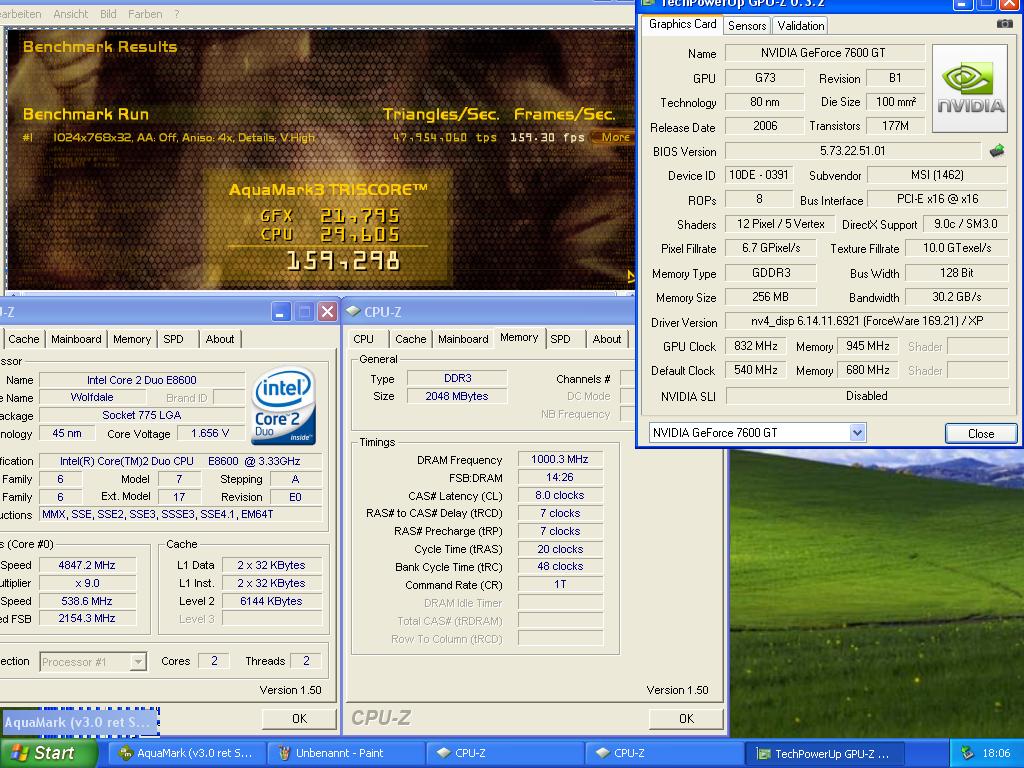
Task: Open AquaMark taskbar item
Action: click(186, 753)
